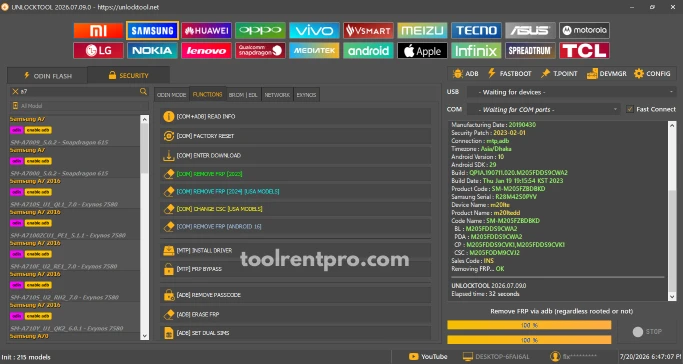Open the ODIN MODE tab
Viewport: 683px width, 364px height.
172,94
